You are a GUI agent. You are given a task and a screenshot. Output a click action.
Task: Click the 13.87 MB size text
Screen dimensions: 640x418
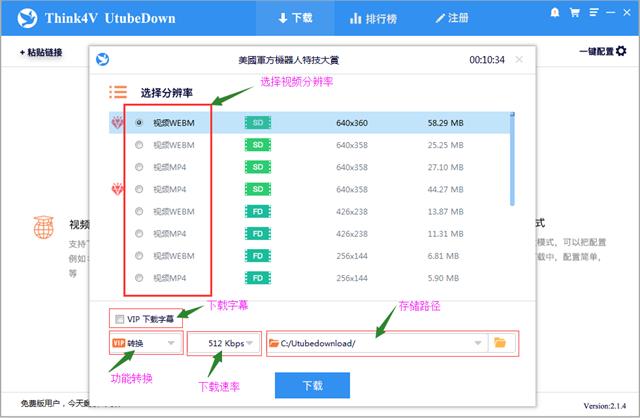point(446,212)
